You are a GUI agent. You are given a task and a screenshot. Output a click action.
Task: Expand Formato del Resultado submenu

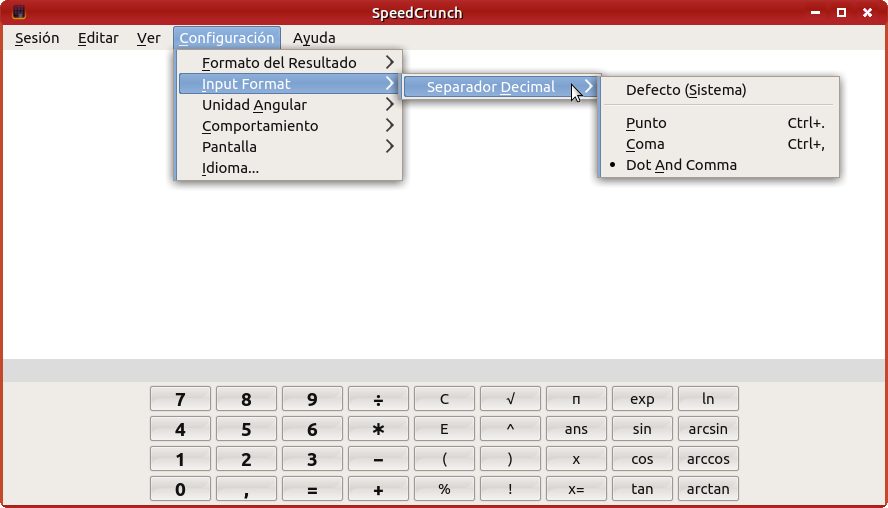[x=289, y=63]
